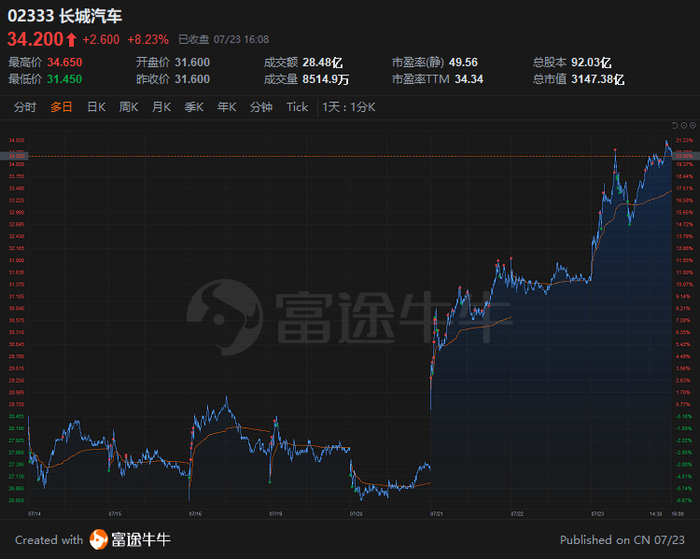The width and height of the screenshot is (700, 559).
Task: Click the 07/15 date label on axis
Action: [x=115, y=514]
